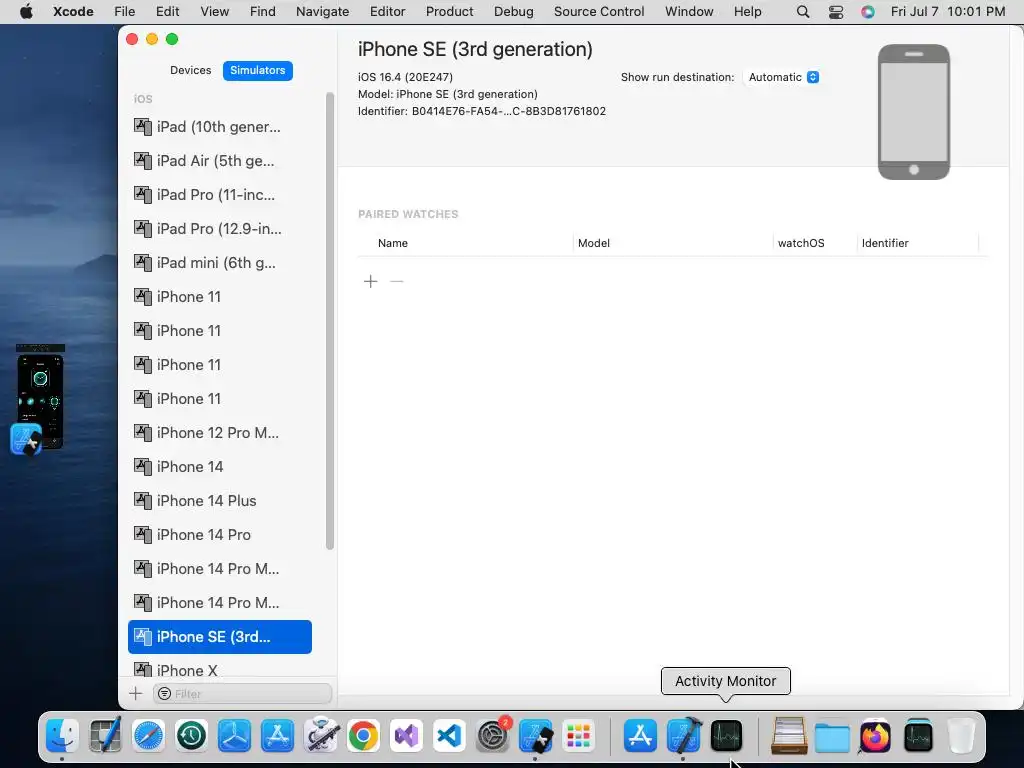This screenshot has height=768, width=1024.
Task: Click the Identifier B0414E76-FA54 text
Action: click(x=482, y=111)
